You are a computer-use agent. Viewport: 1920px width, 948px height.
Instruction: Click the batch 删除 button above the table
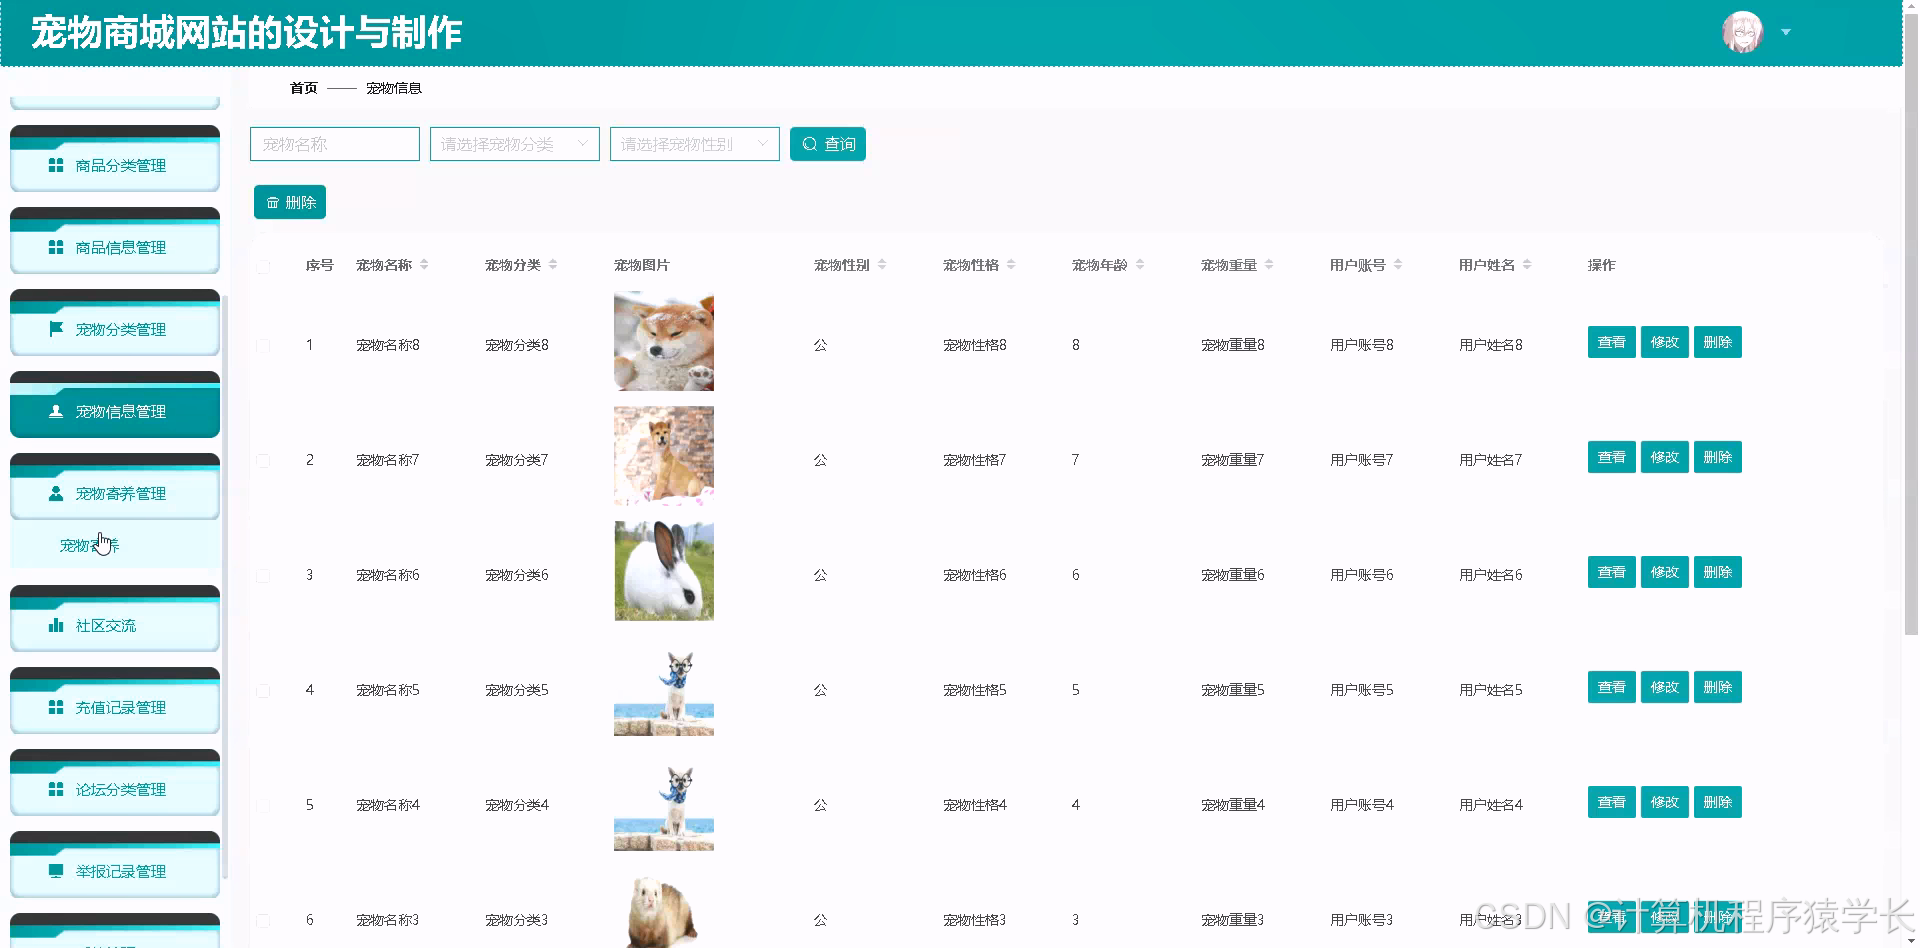pos(290,202)
